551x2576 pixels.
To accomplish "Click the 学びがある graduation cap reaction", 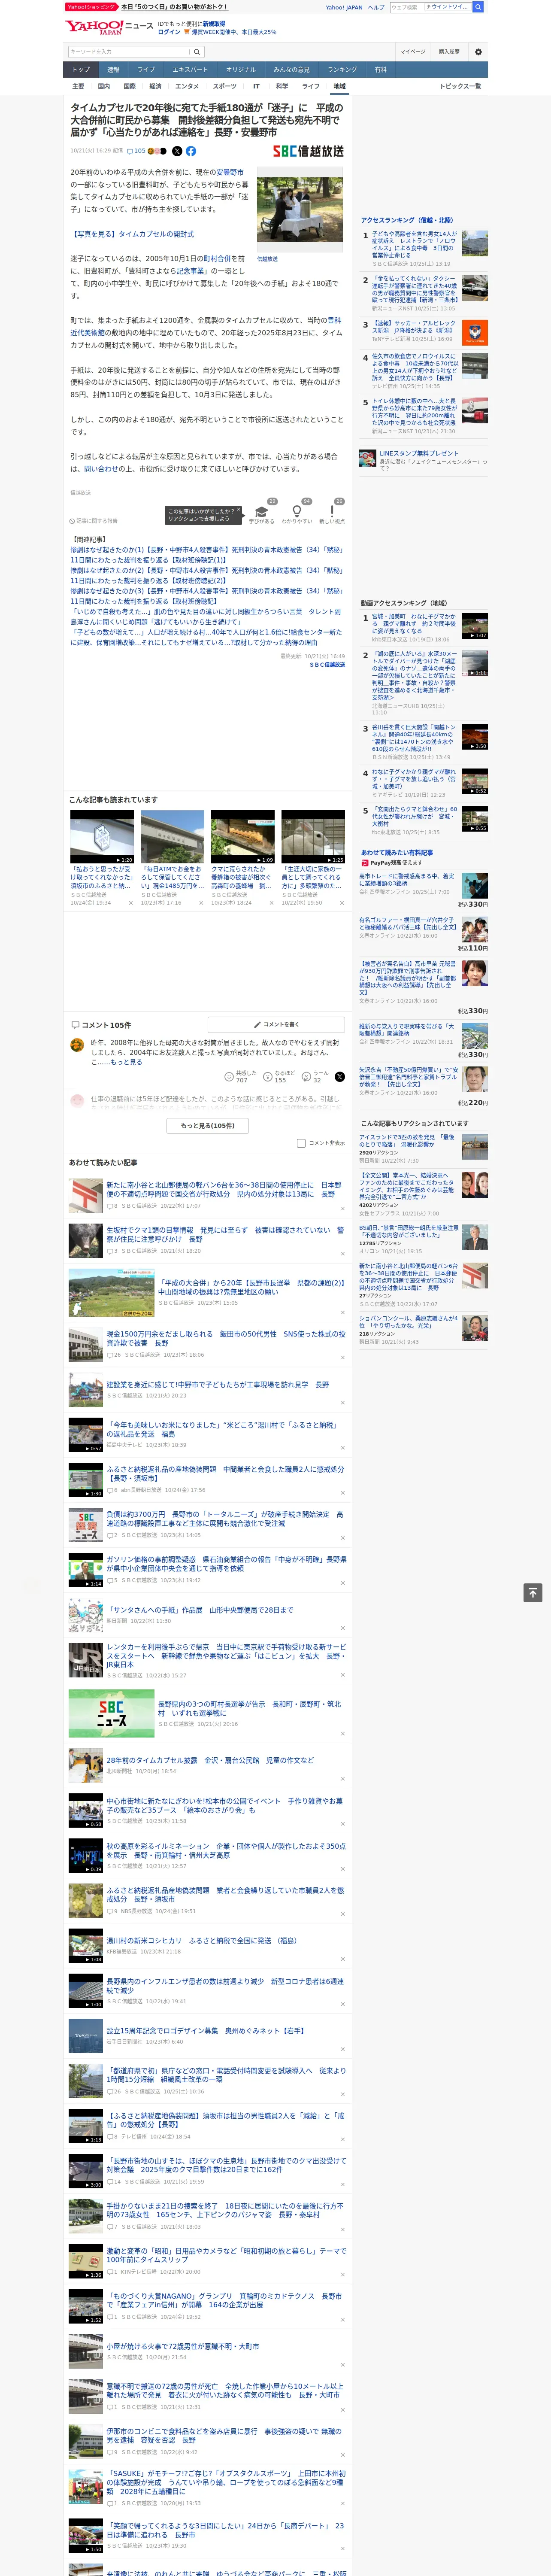I will click(262, 513).
